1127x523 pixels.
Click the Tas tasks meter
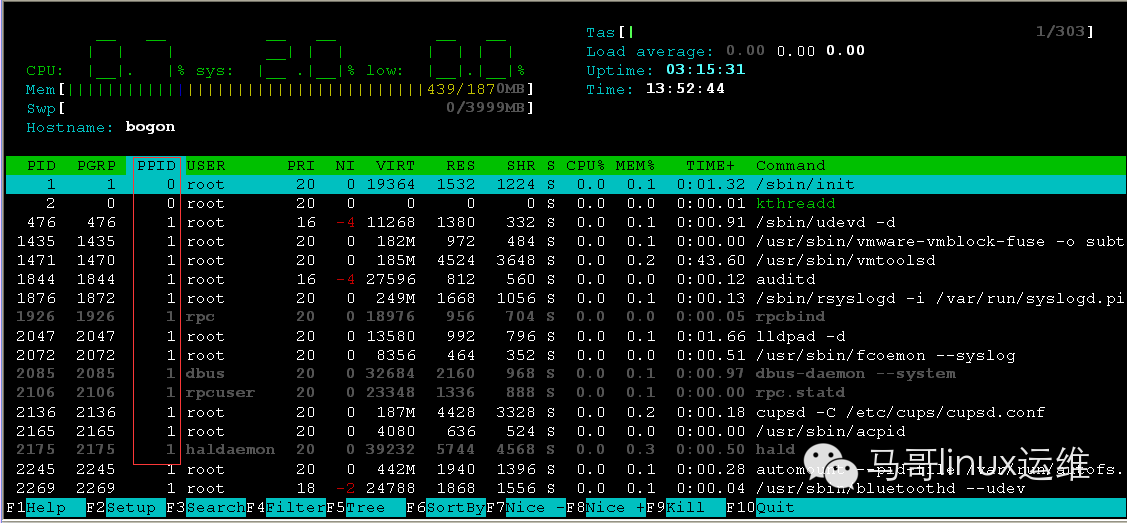(840, 32)
